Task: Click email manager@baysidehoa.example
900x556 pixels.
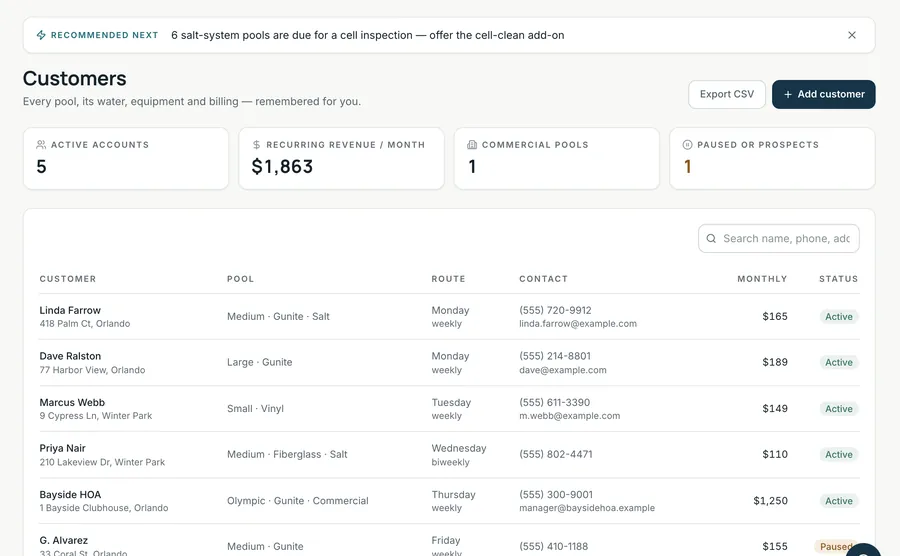Action: pyautogui.click(x=587, y=508)
